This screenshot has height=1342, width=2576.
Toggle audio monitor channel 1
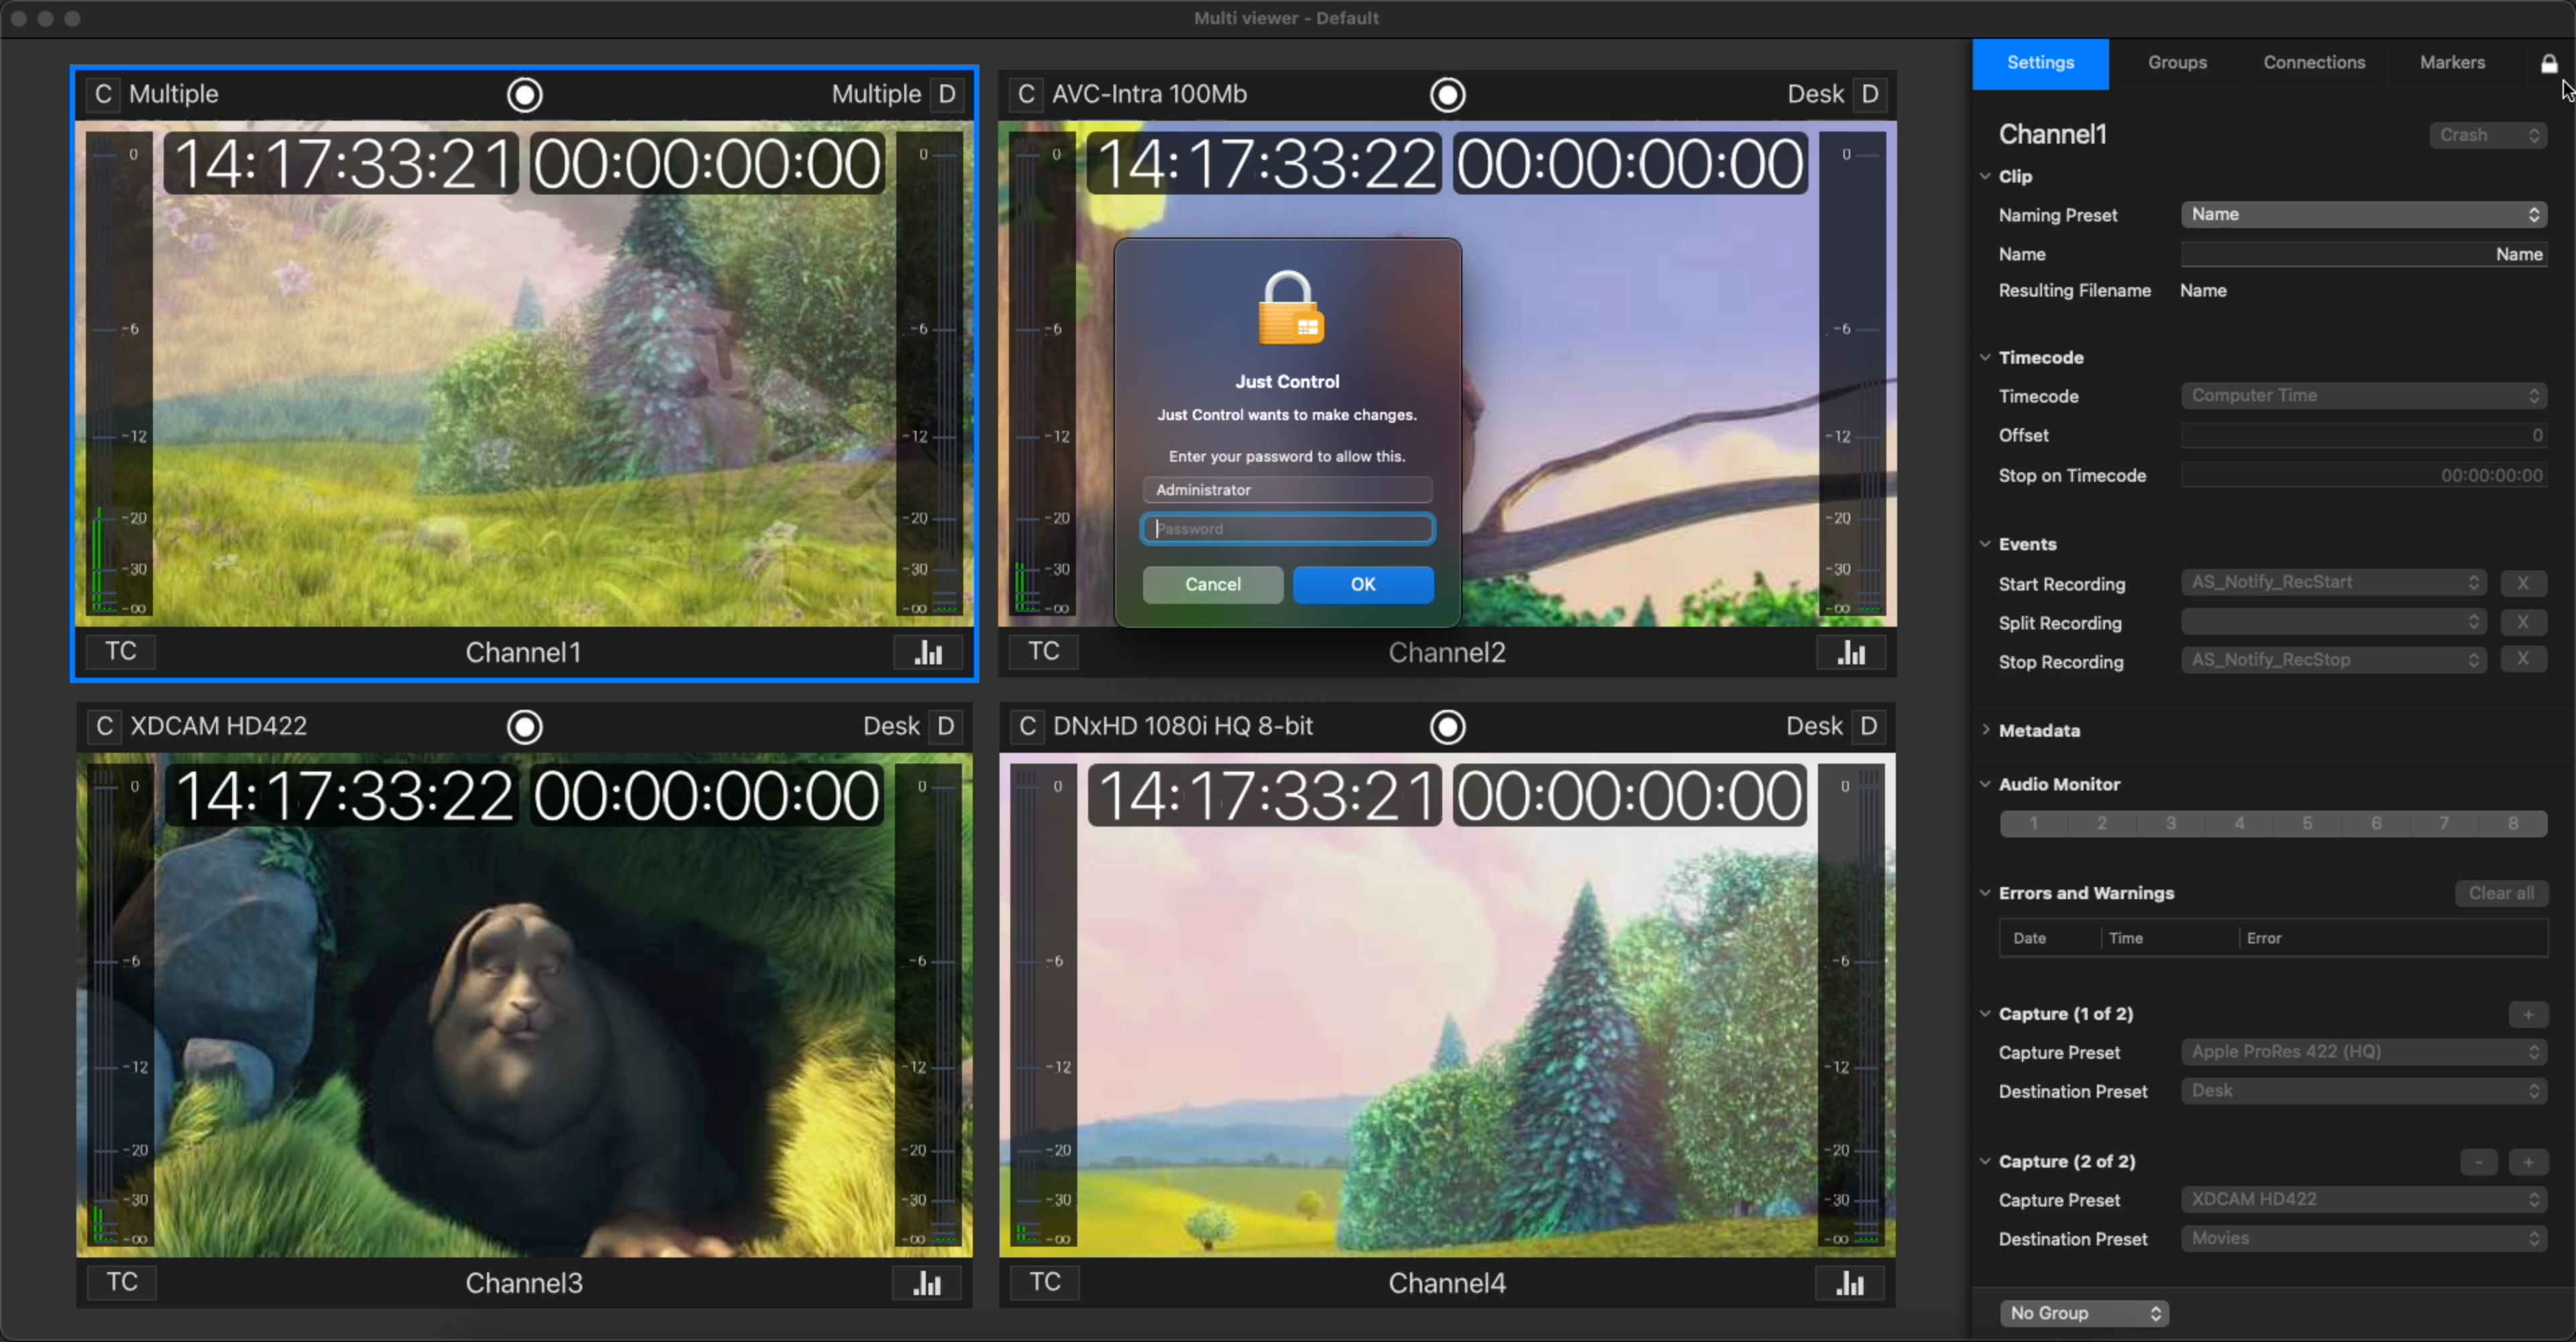pos(2034,823)
